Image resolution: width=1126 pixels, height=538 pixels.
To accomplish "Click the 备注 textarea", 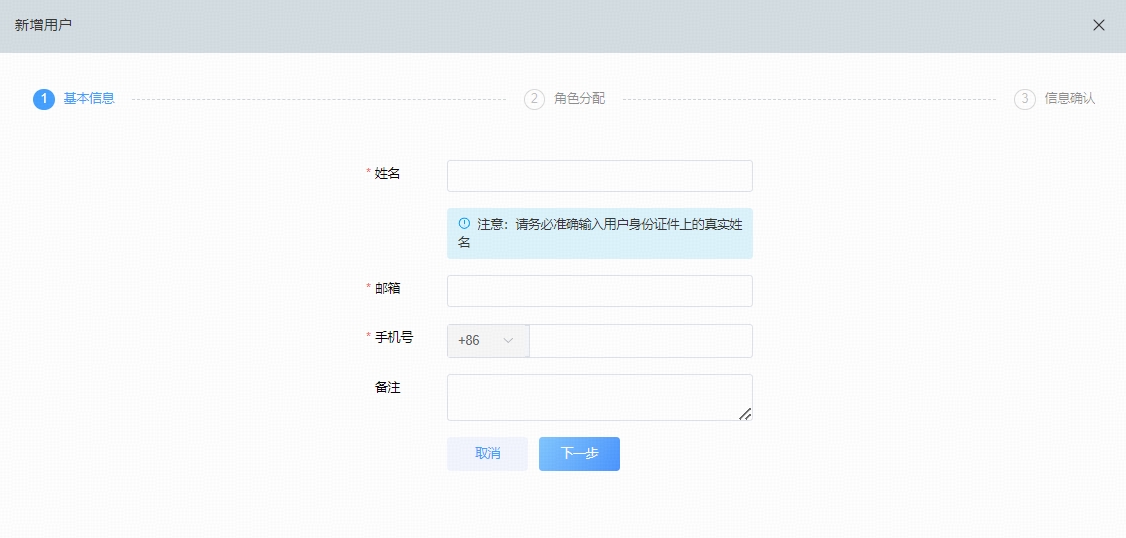I will coord(600,397).
